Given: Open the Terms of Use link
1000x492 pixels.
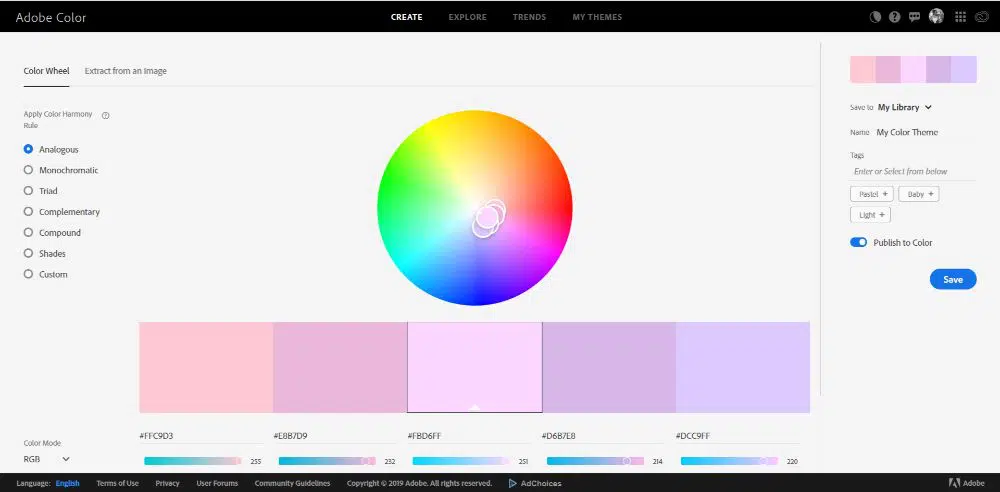Looking at the screenshot, I should [117, 483].
